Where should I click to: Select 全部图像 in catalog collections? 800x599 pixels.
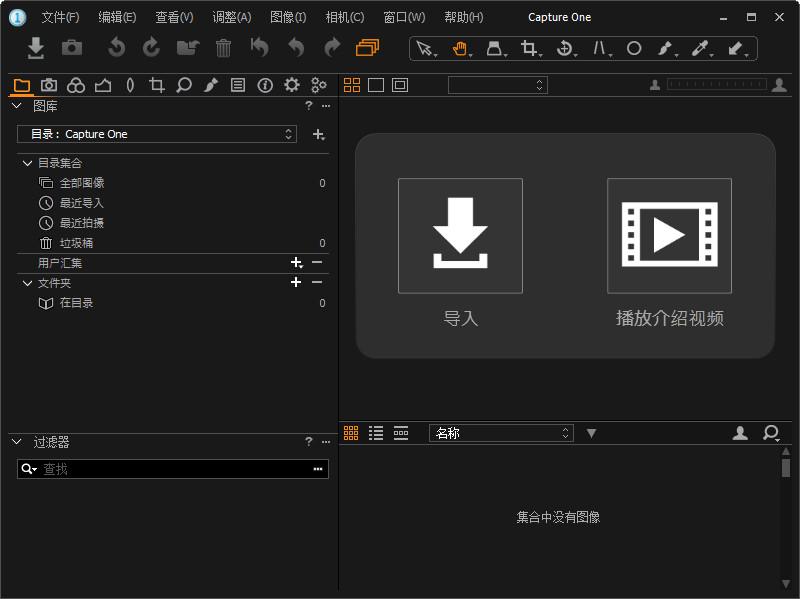click(x=173, y=183)
